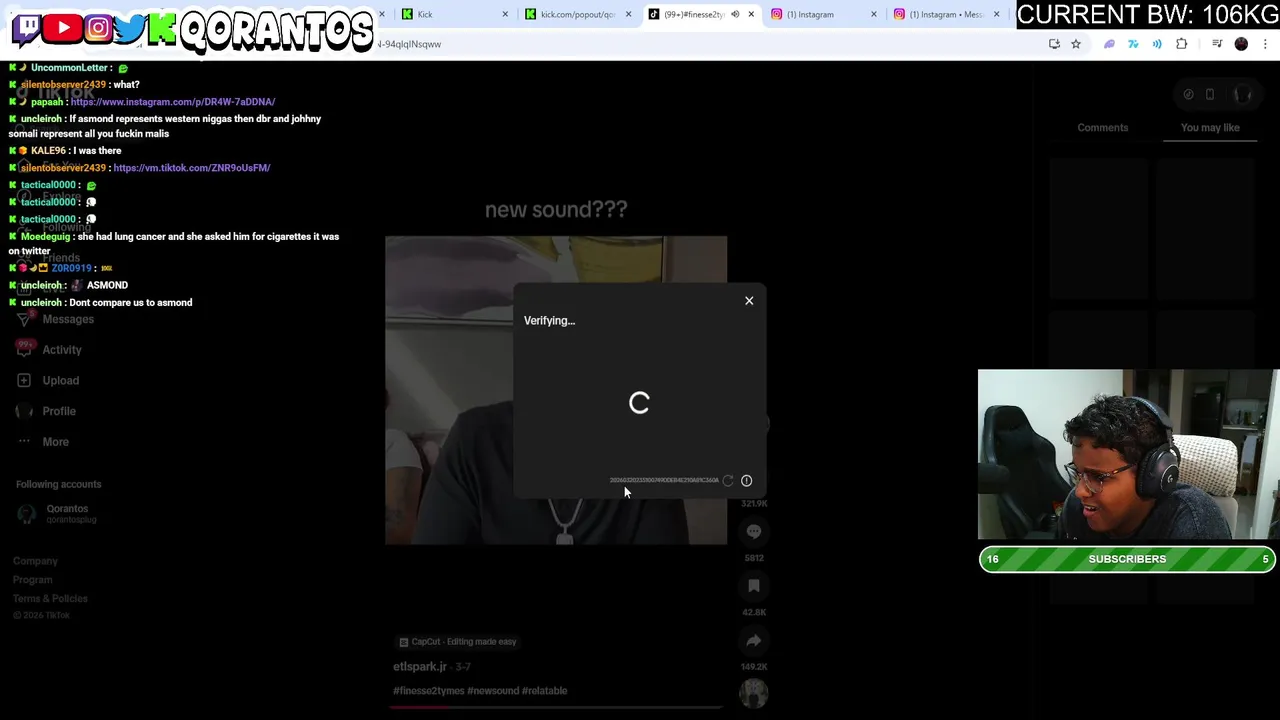Switch to the Comments tab
Viewport: 1280px width, 720px height.
coord(1103,128)
